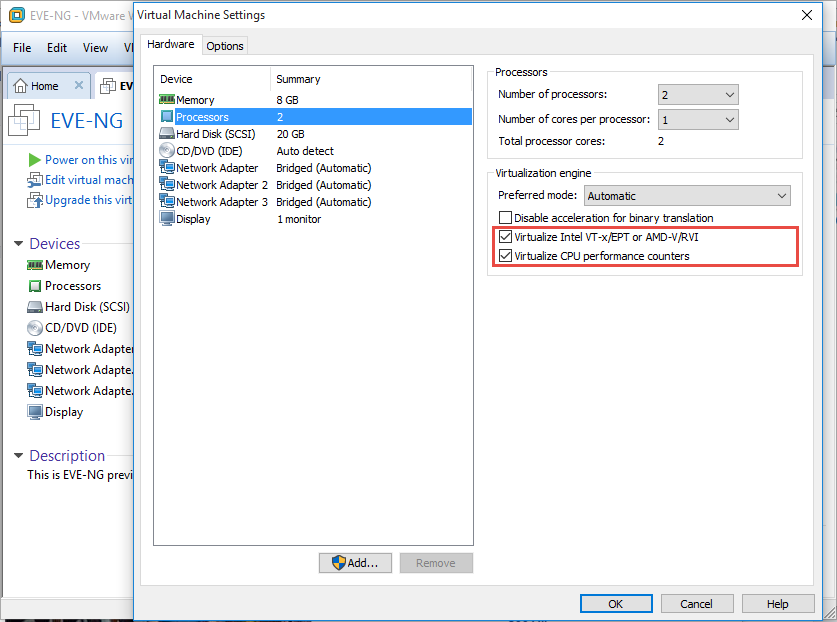This screenshot has width=837, height=622.
Task: Click the EVE-NG description text in sidebar
Action: pyautogui.click(x=80, y=475)
